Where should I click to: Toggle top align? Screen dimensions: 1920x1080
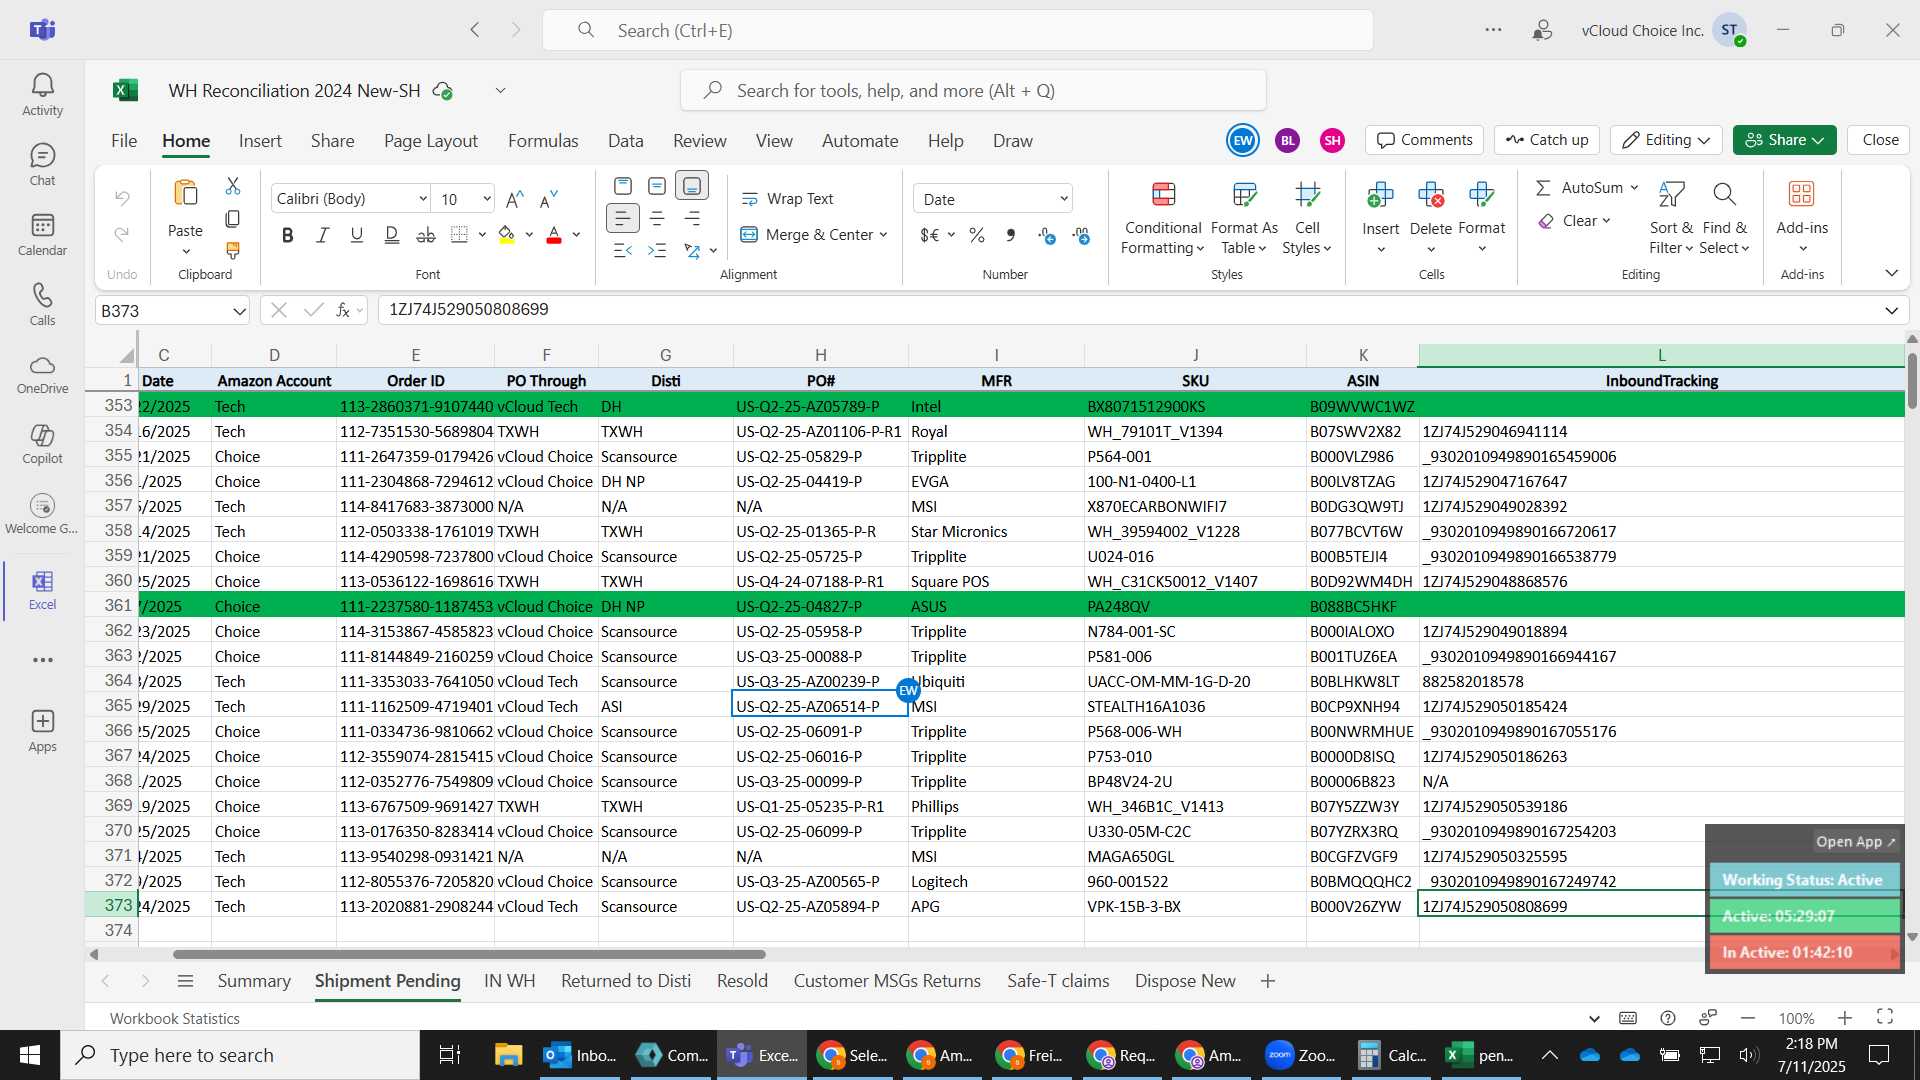pos(622,186)
